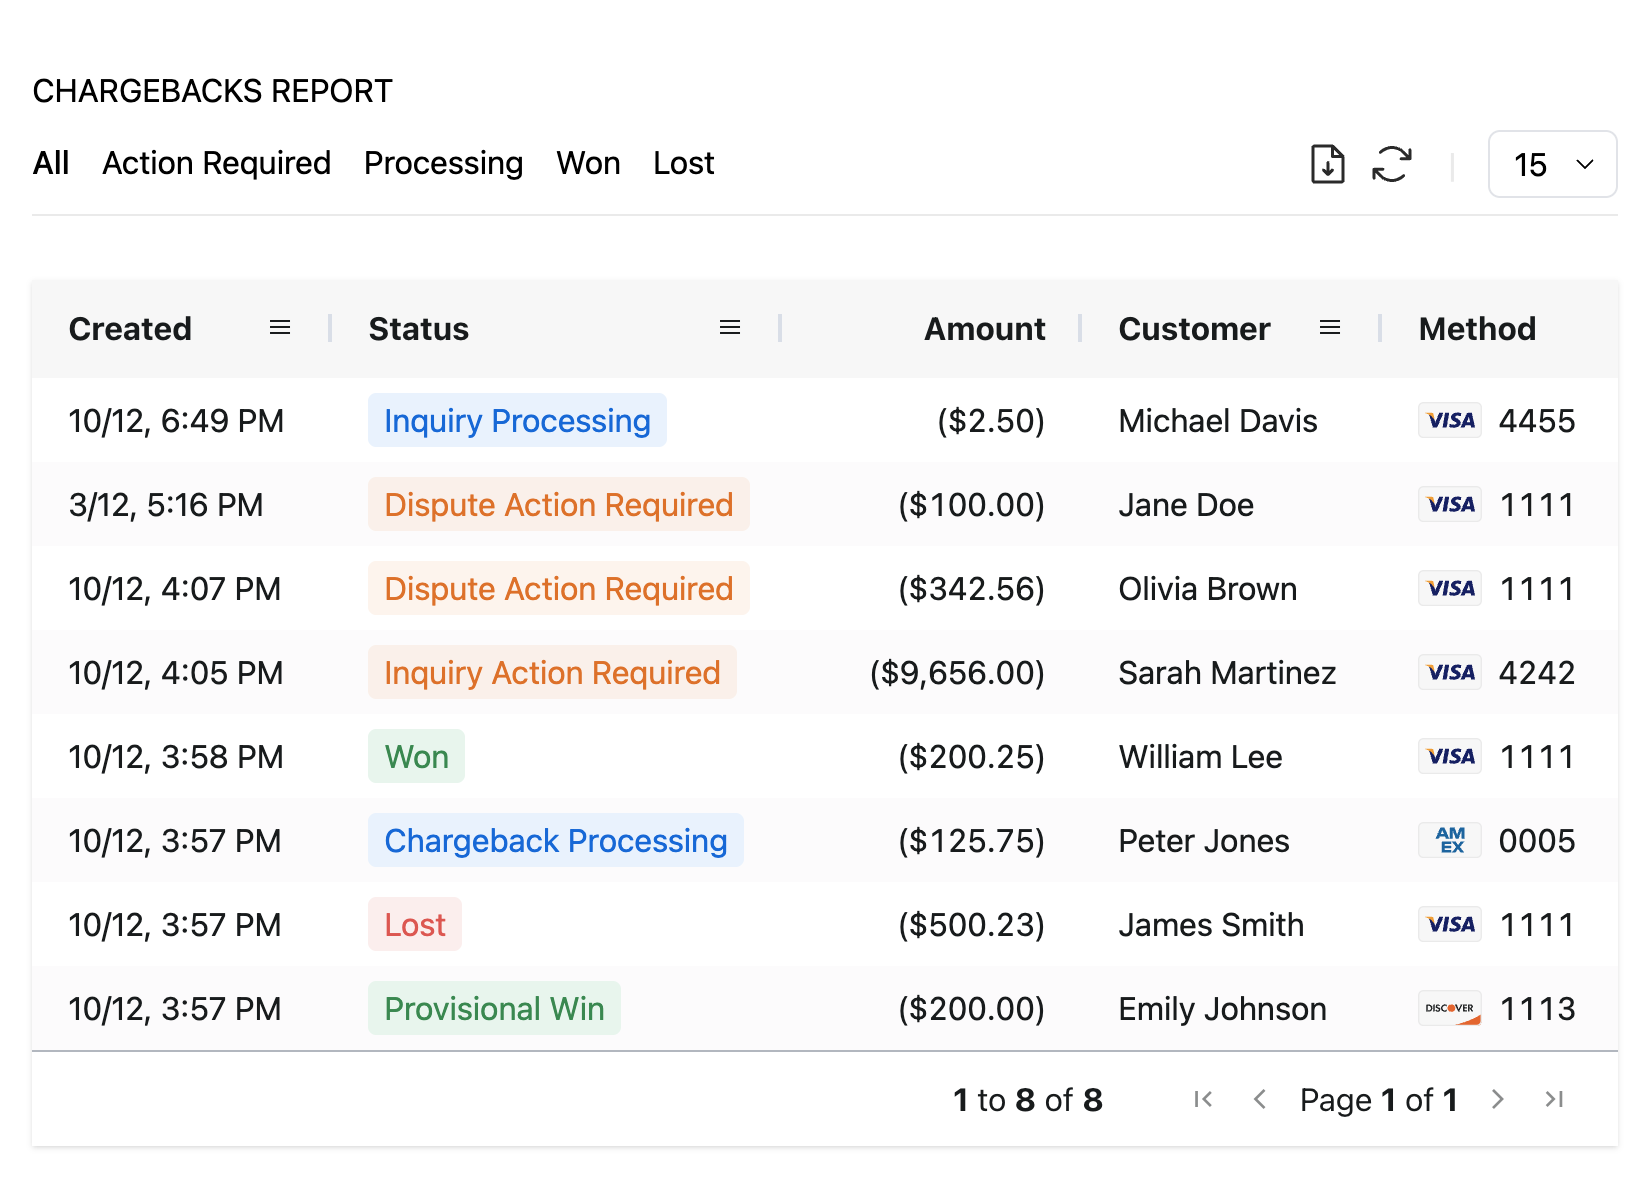
Task: Click the export download file icon
Action: [x=1327, y=164]
